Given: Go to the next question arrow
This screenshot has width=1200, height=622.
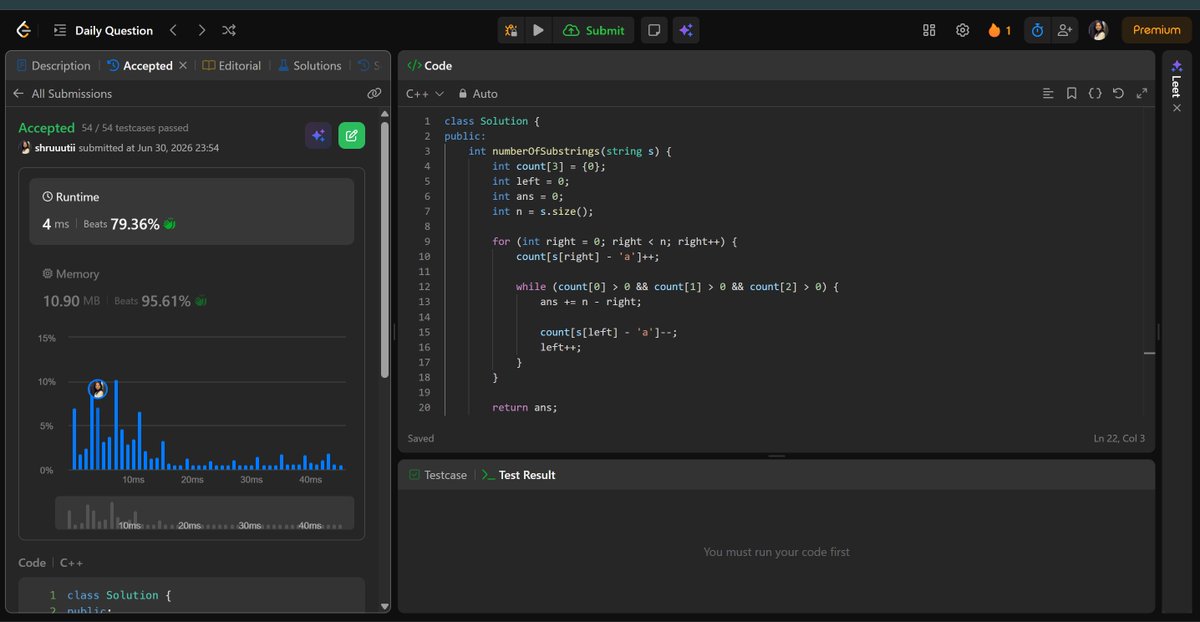Looking at the screenshot, I should [202, 30].
